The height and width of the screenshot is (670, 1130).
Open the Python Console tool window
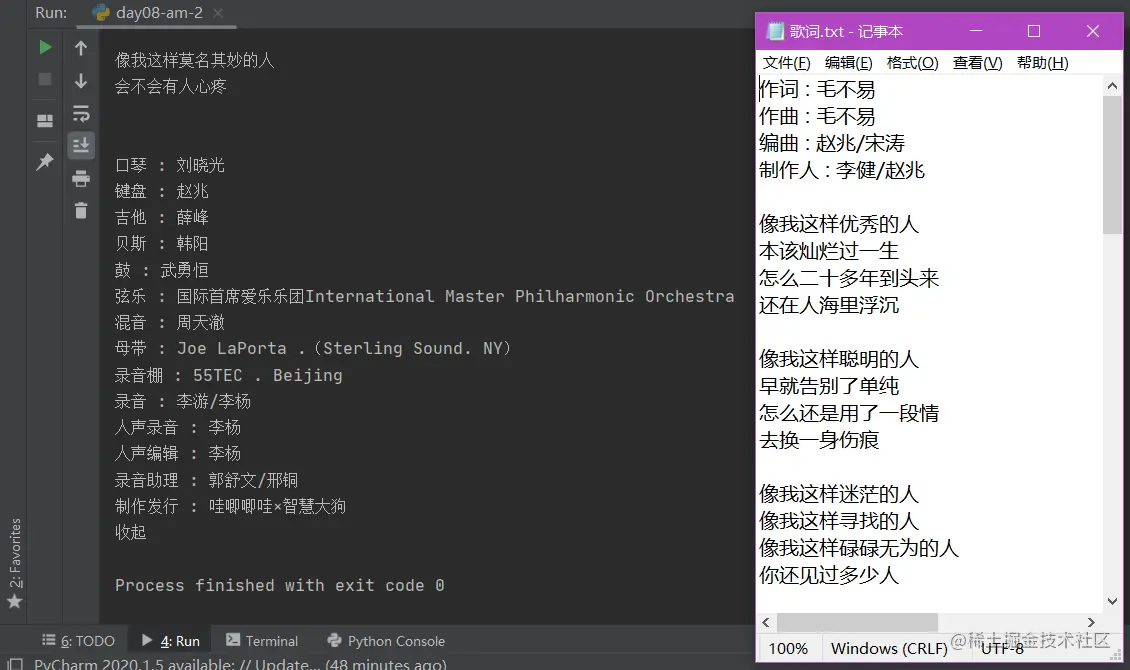tap(386, 640)
